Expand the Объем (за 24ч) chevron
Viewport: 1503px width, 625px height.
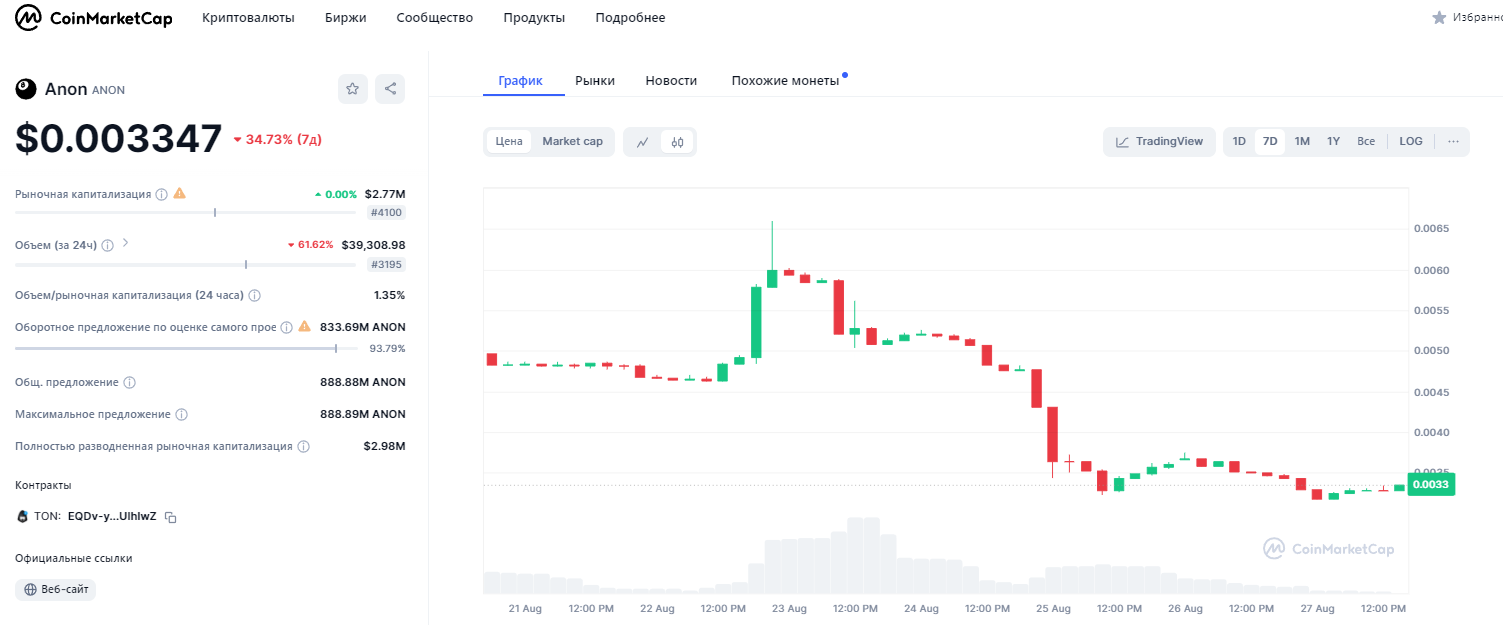pos(126,243)
